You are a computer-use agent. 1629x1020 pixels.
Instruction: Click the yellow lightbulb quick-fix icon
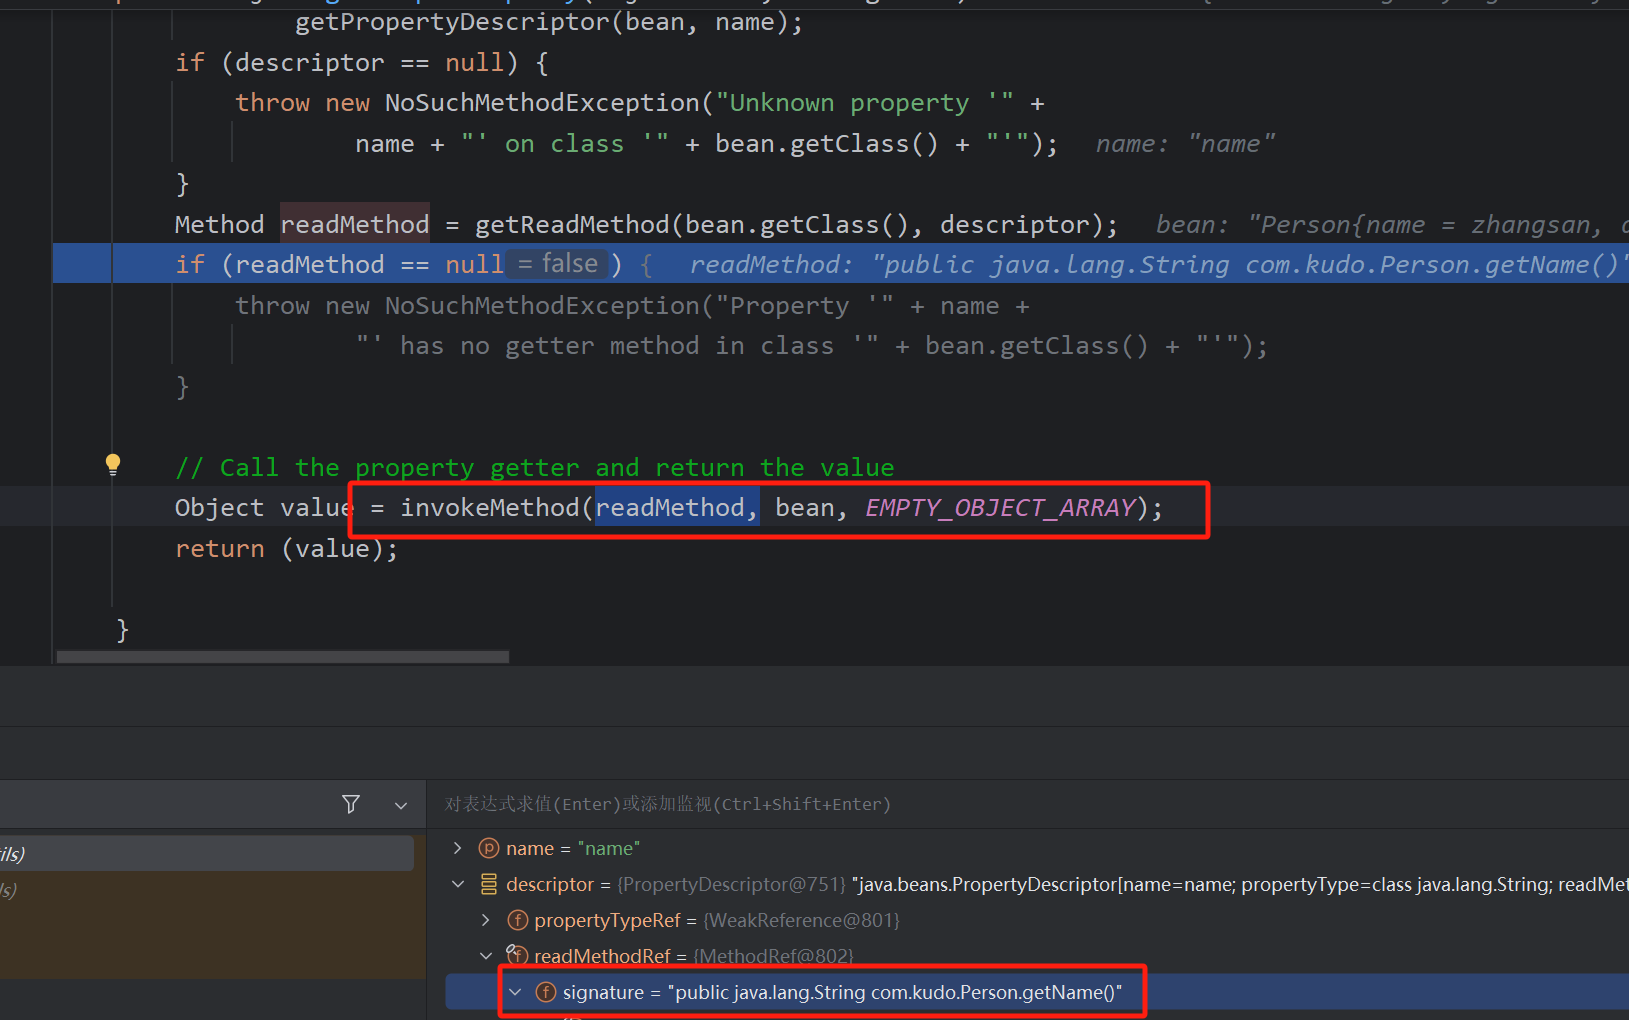tap(113, 464)
